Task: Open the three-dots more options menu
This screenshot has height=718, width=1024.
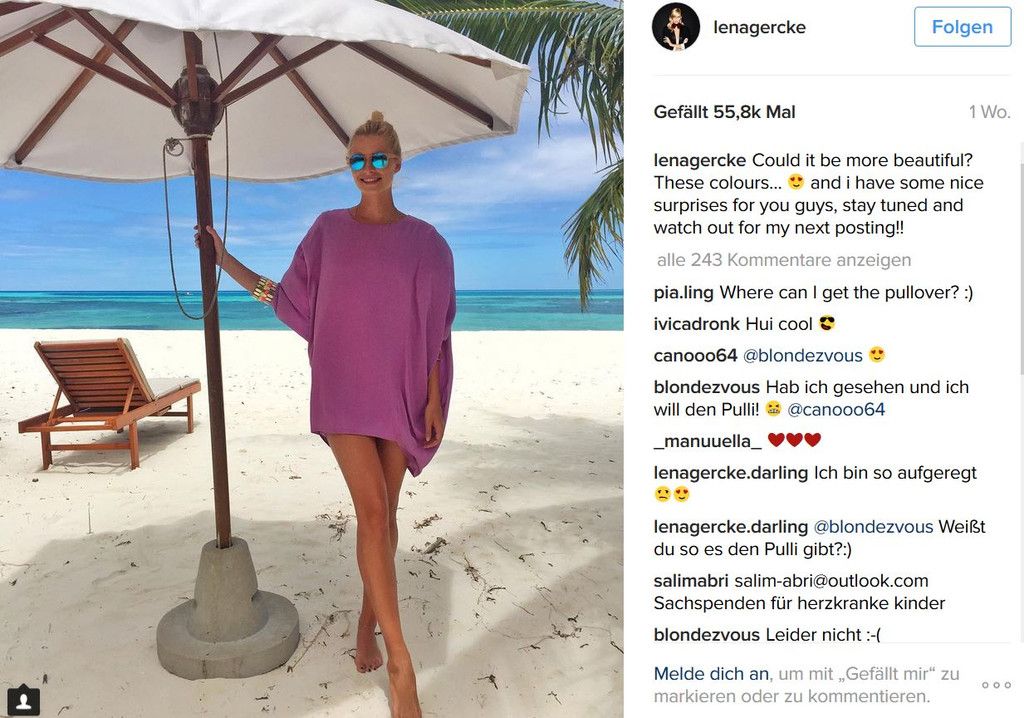Action: [996, 685]
